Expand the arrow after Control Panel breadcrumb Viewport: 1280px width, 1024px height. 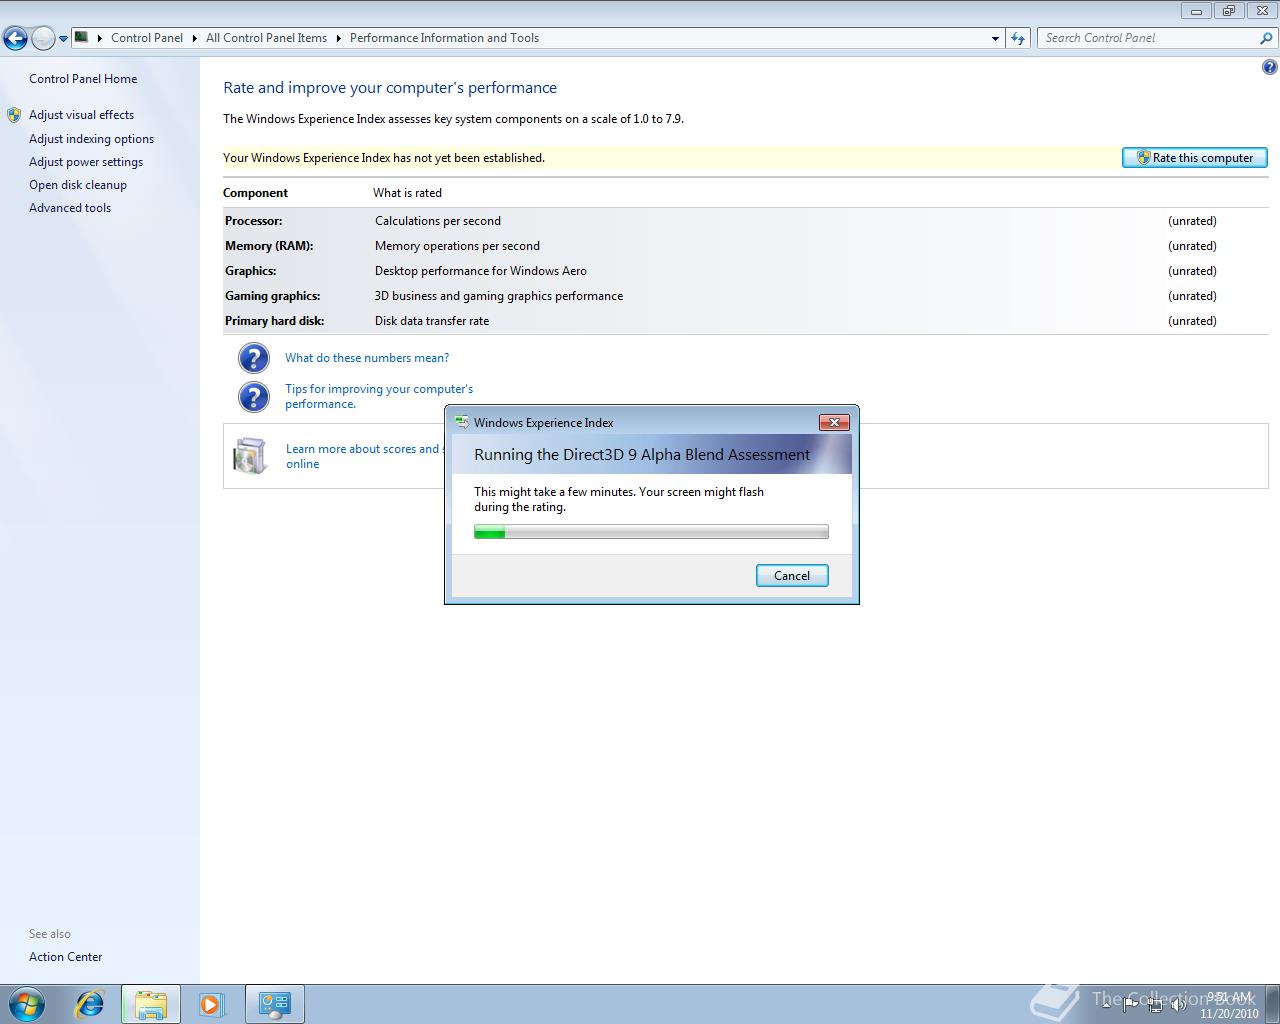click(x=195, y=38)
